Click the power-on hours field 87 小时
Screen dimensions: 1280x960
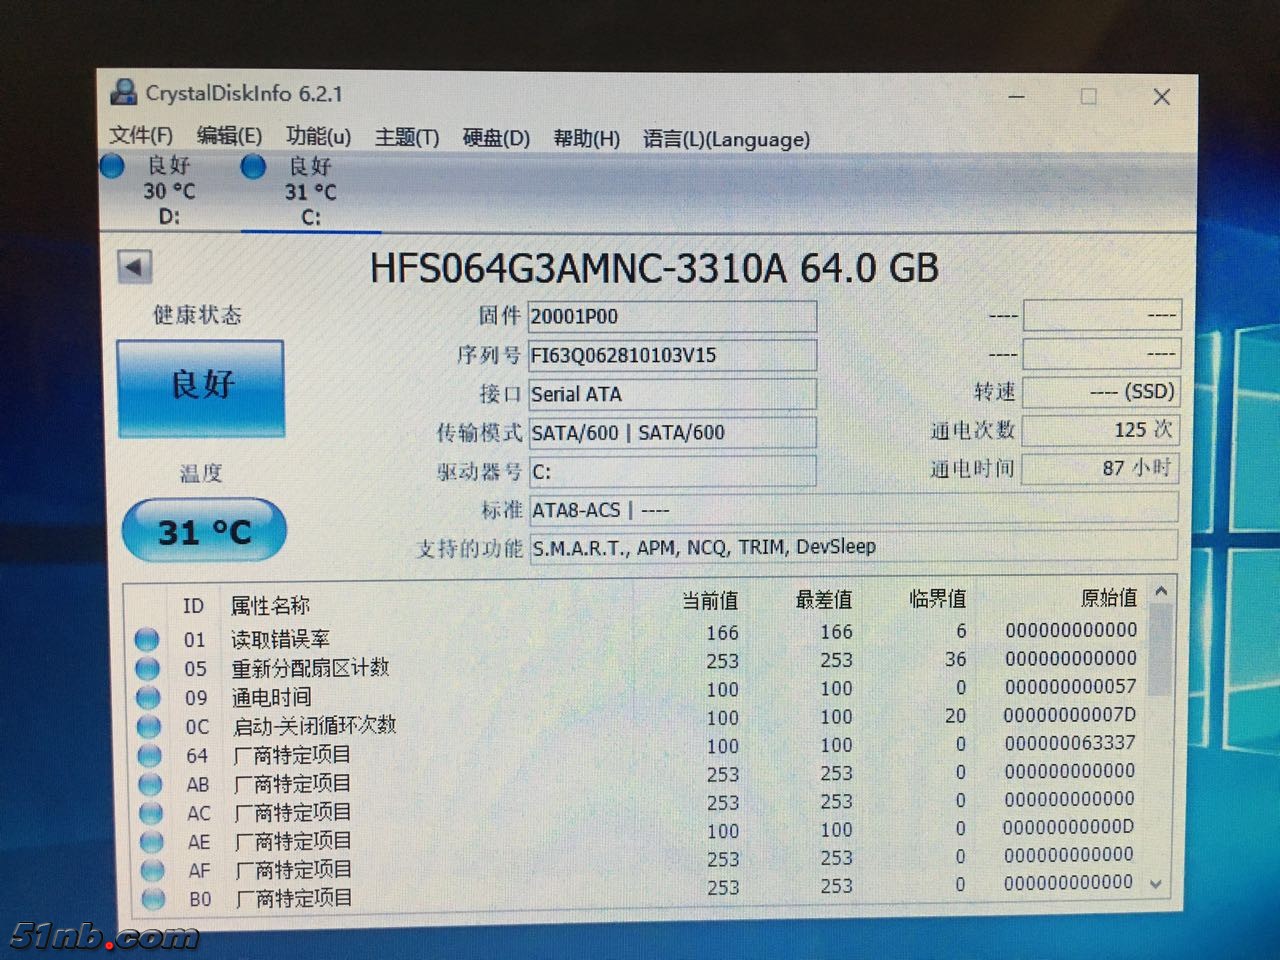[x=1101, y=467]
